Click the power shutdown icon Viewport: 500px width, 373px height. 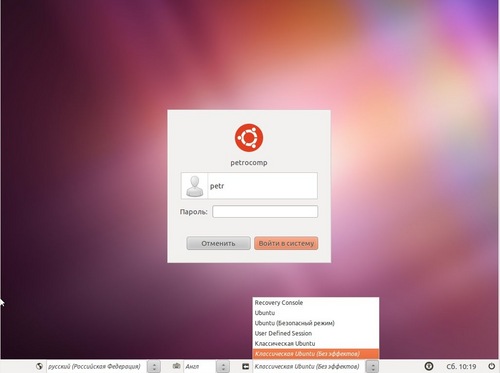point(492,366)
